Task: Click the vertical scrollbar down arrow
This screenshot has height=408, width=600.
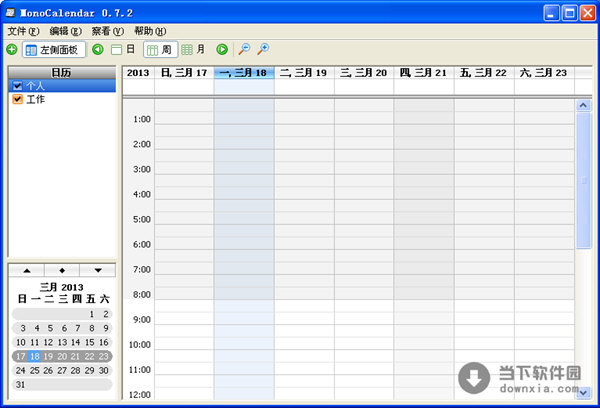Action: [583, 393]
